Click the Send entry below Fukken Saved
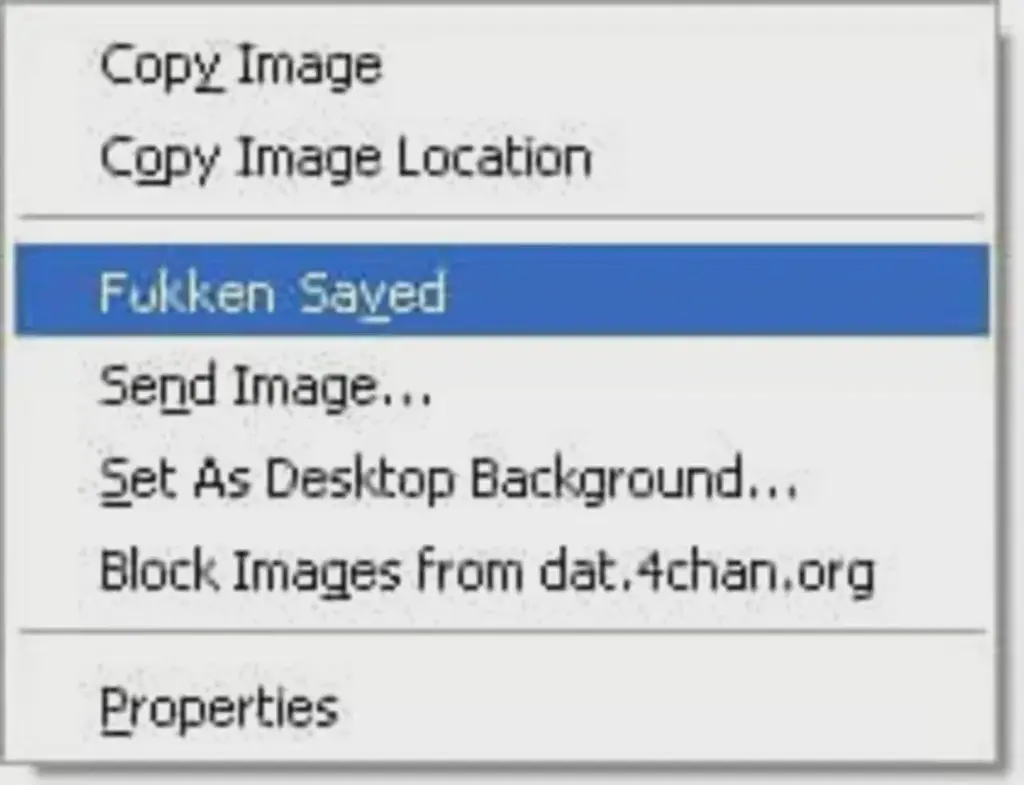Viewport: 1024px width, 785px height. click(502, 387)
